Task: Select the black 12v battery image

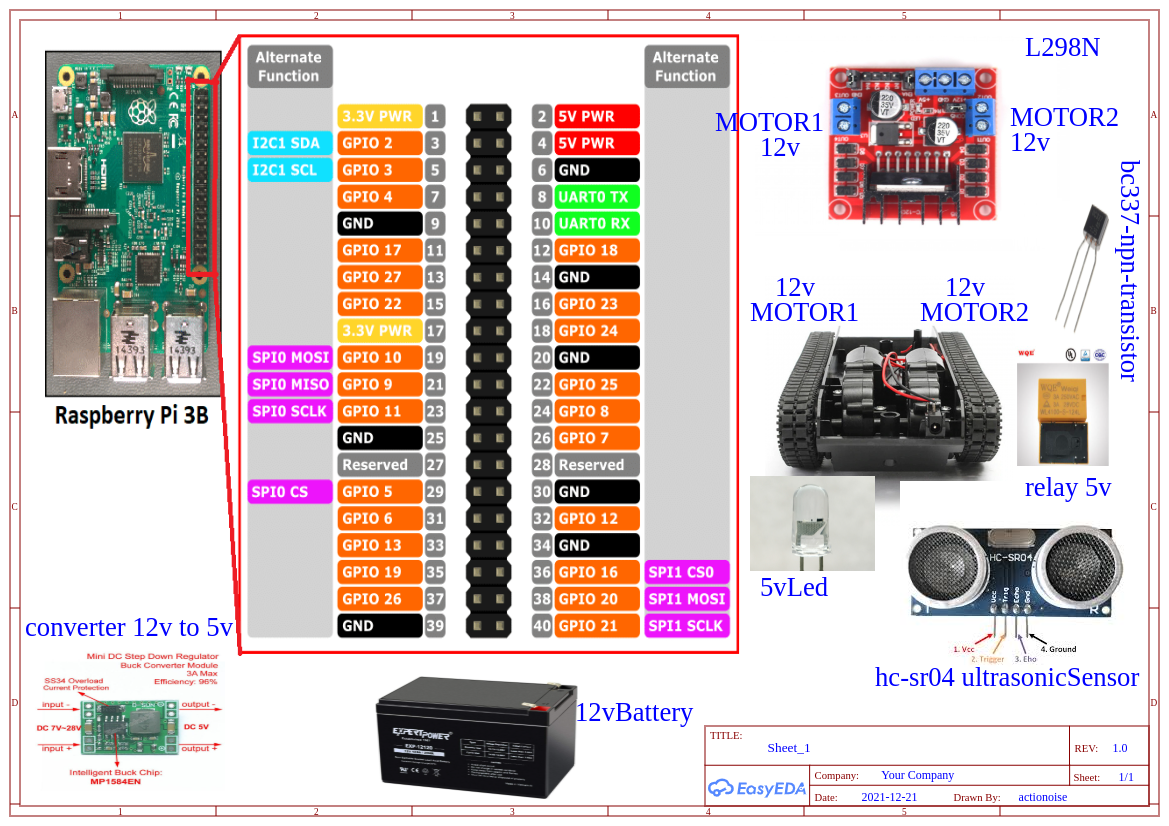Action: click(x=476, y=737)
